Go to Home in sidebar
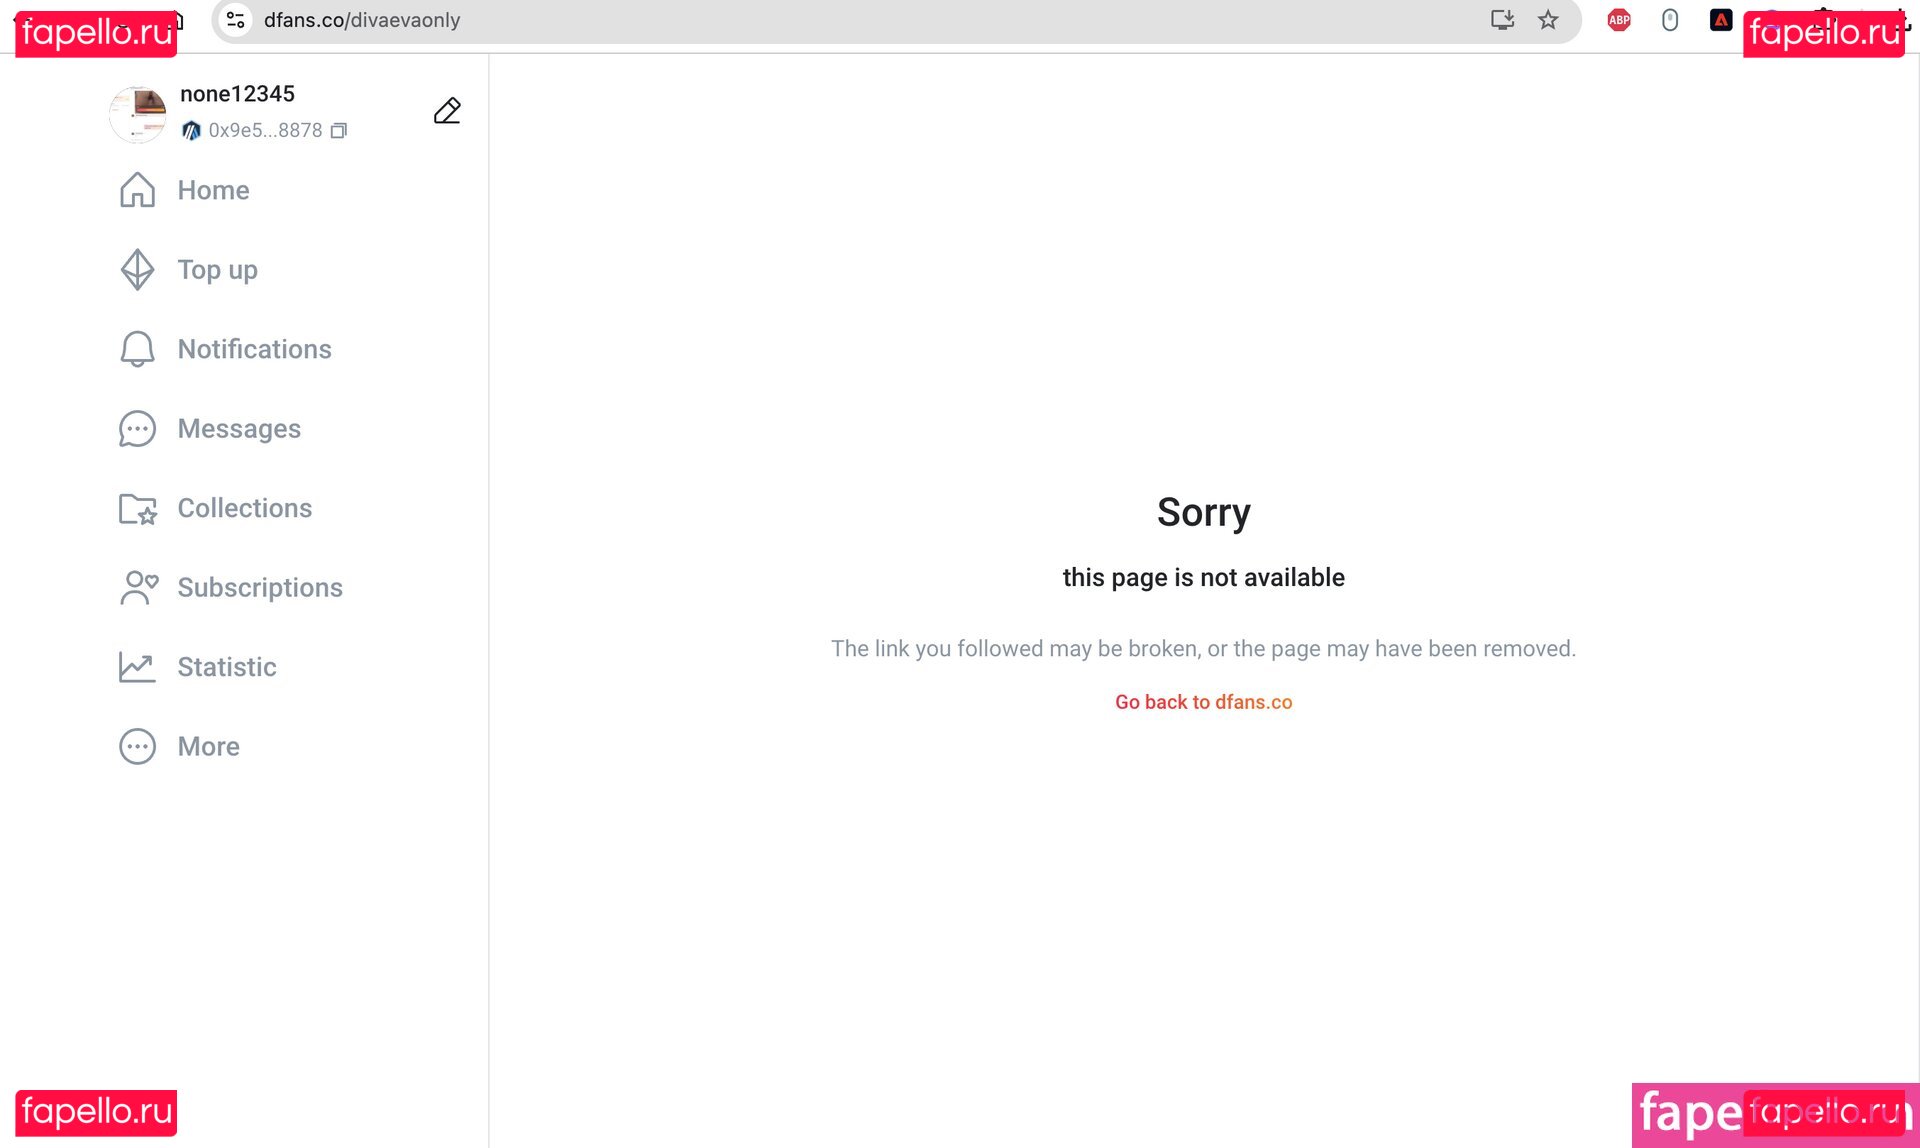 [213, 190]
